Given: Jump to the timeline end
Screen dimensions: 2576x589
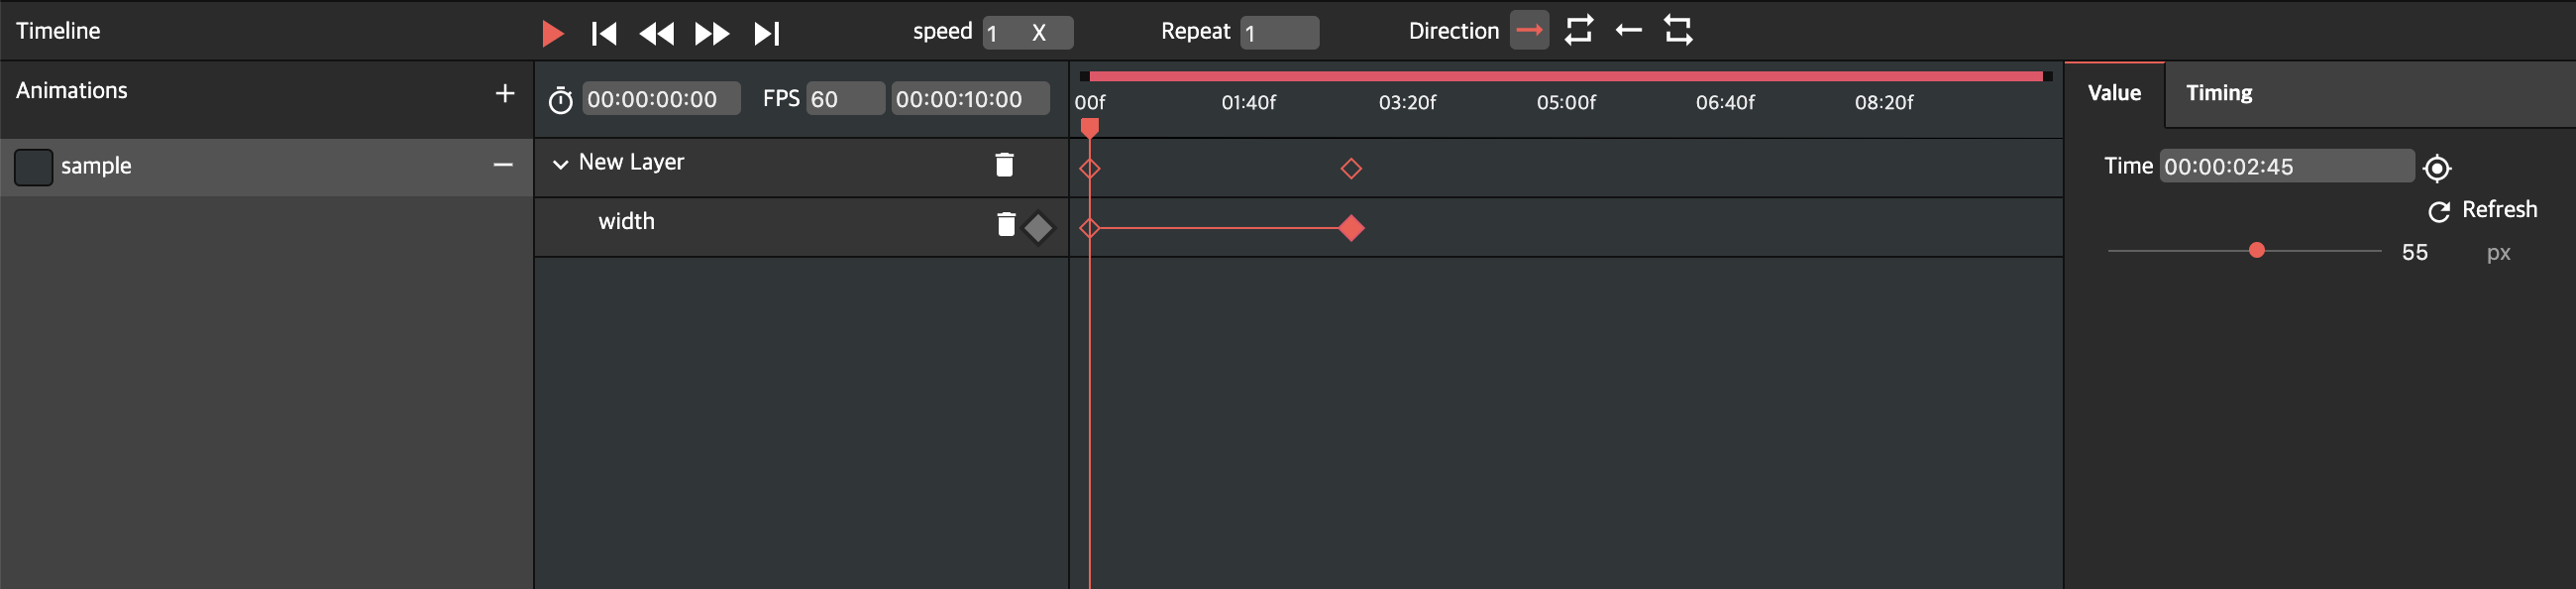Looking at the screenshot, I should [767, 33].
